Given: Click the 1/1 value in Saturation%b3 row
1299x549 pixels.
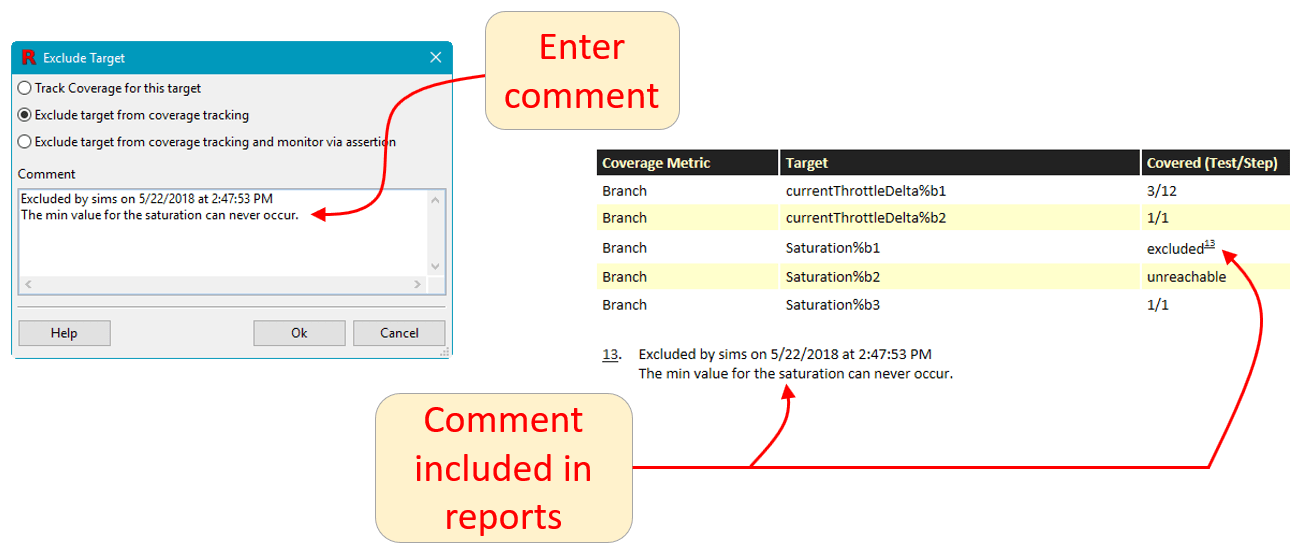Looking at the screenshot, I should tap(1157, 304).
